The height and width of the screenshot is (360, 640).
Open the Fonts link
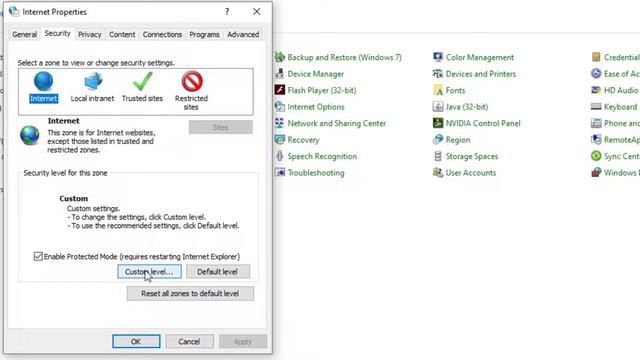pyautogui.click(x=455, y=90)
